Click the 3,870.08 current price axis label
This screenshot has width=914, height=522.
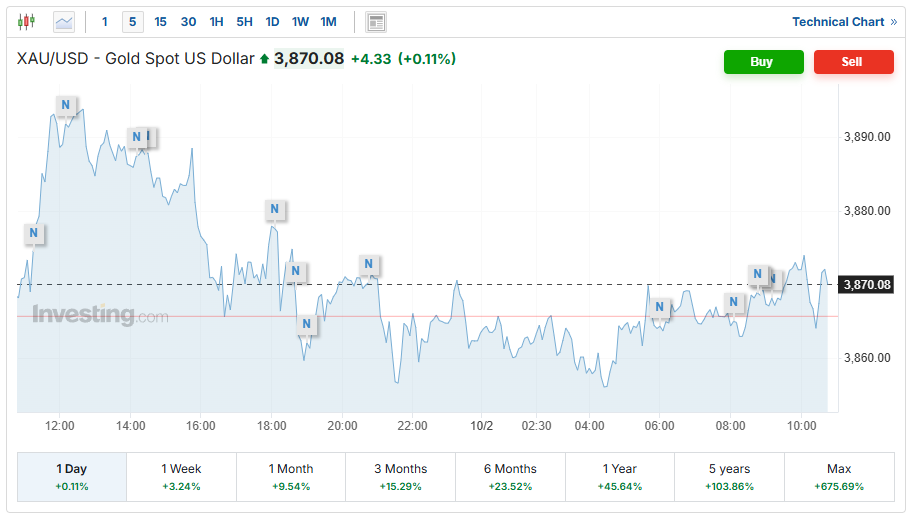pyautogui.click(x=866, y=285)
